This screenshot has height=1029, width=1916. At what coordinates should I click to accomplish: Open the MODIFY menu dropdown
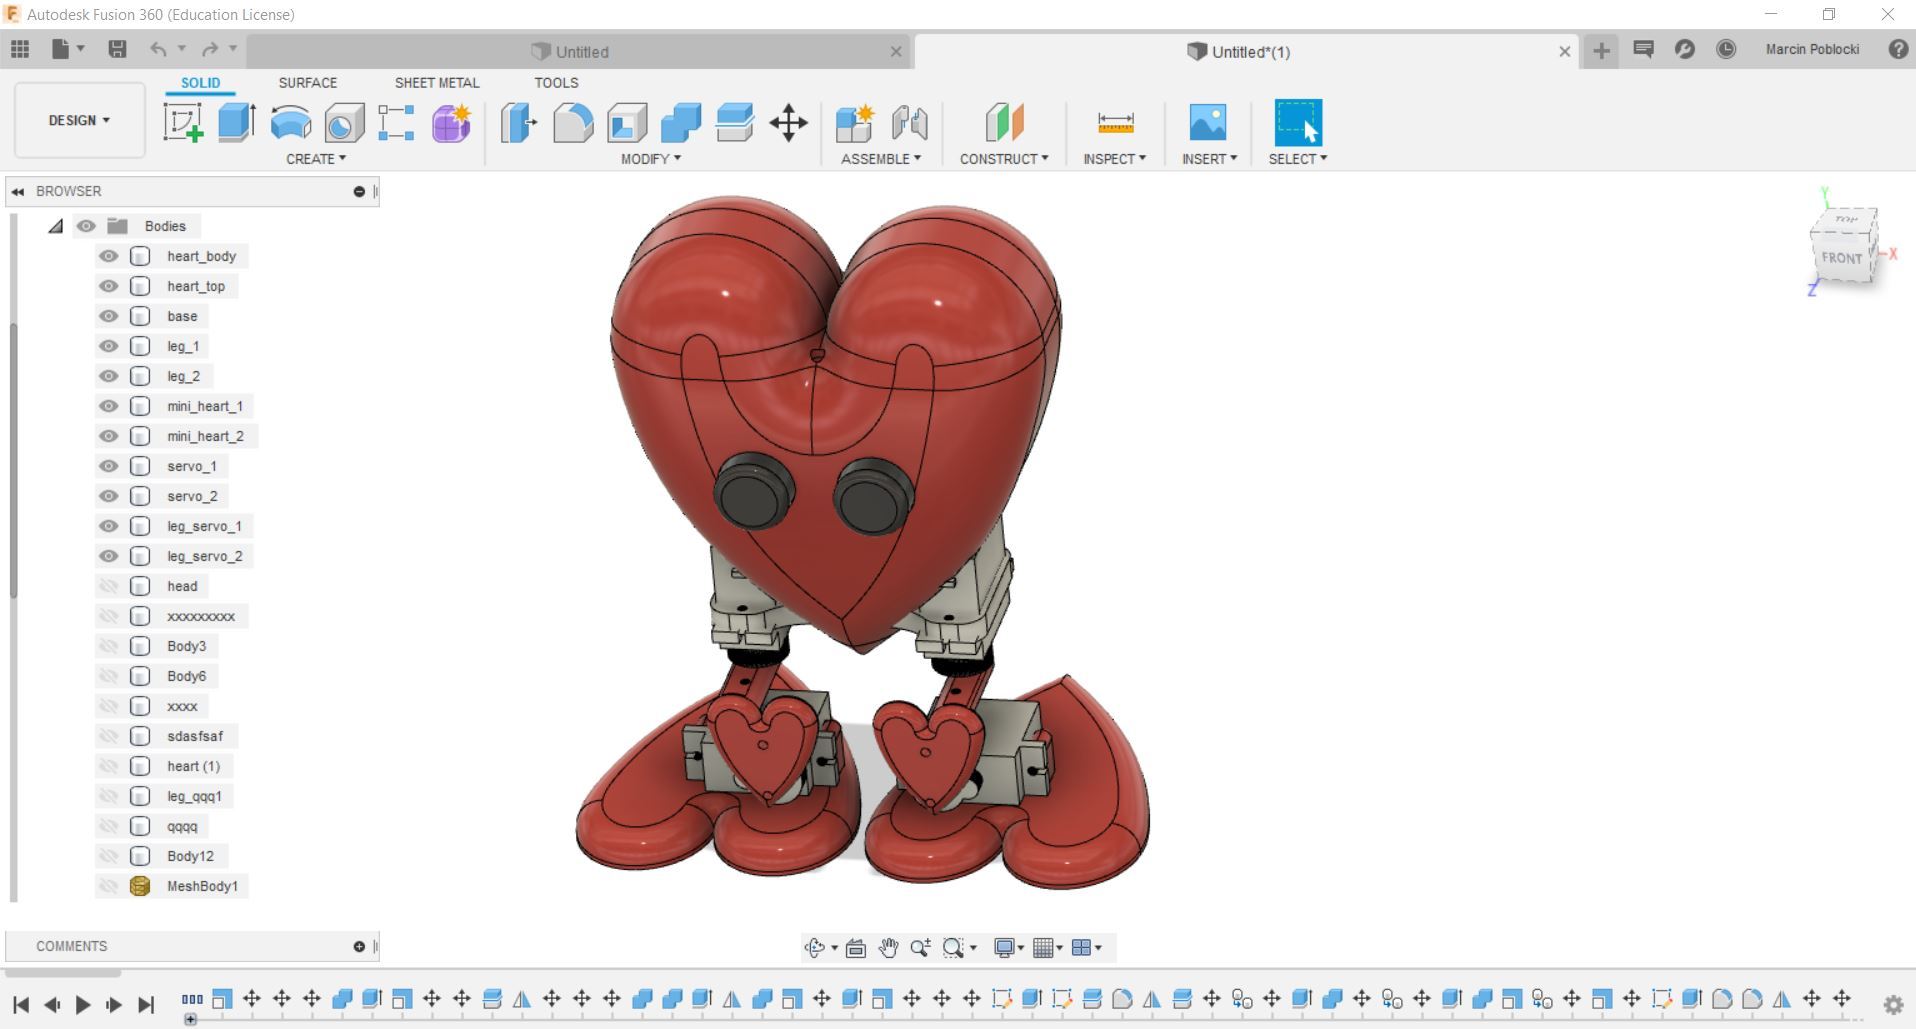coord(651,158)
